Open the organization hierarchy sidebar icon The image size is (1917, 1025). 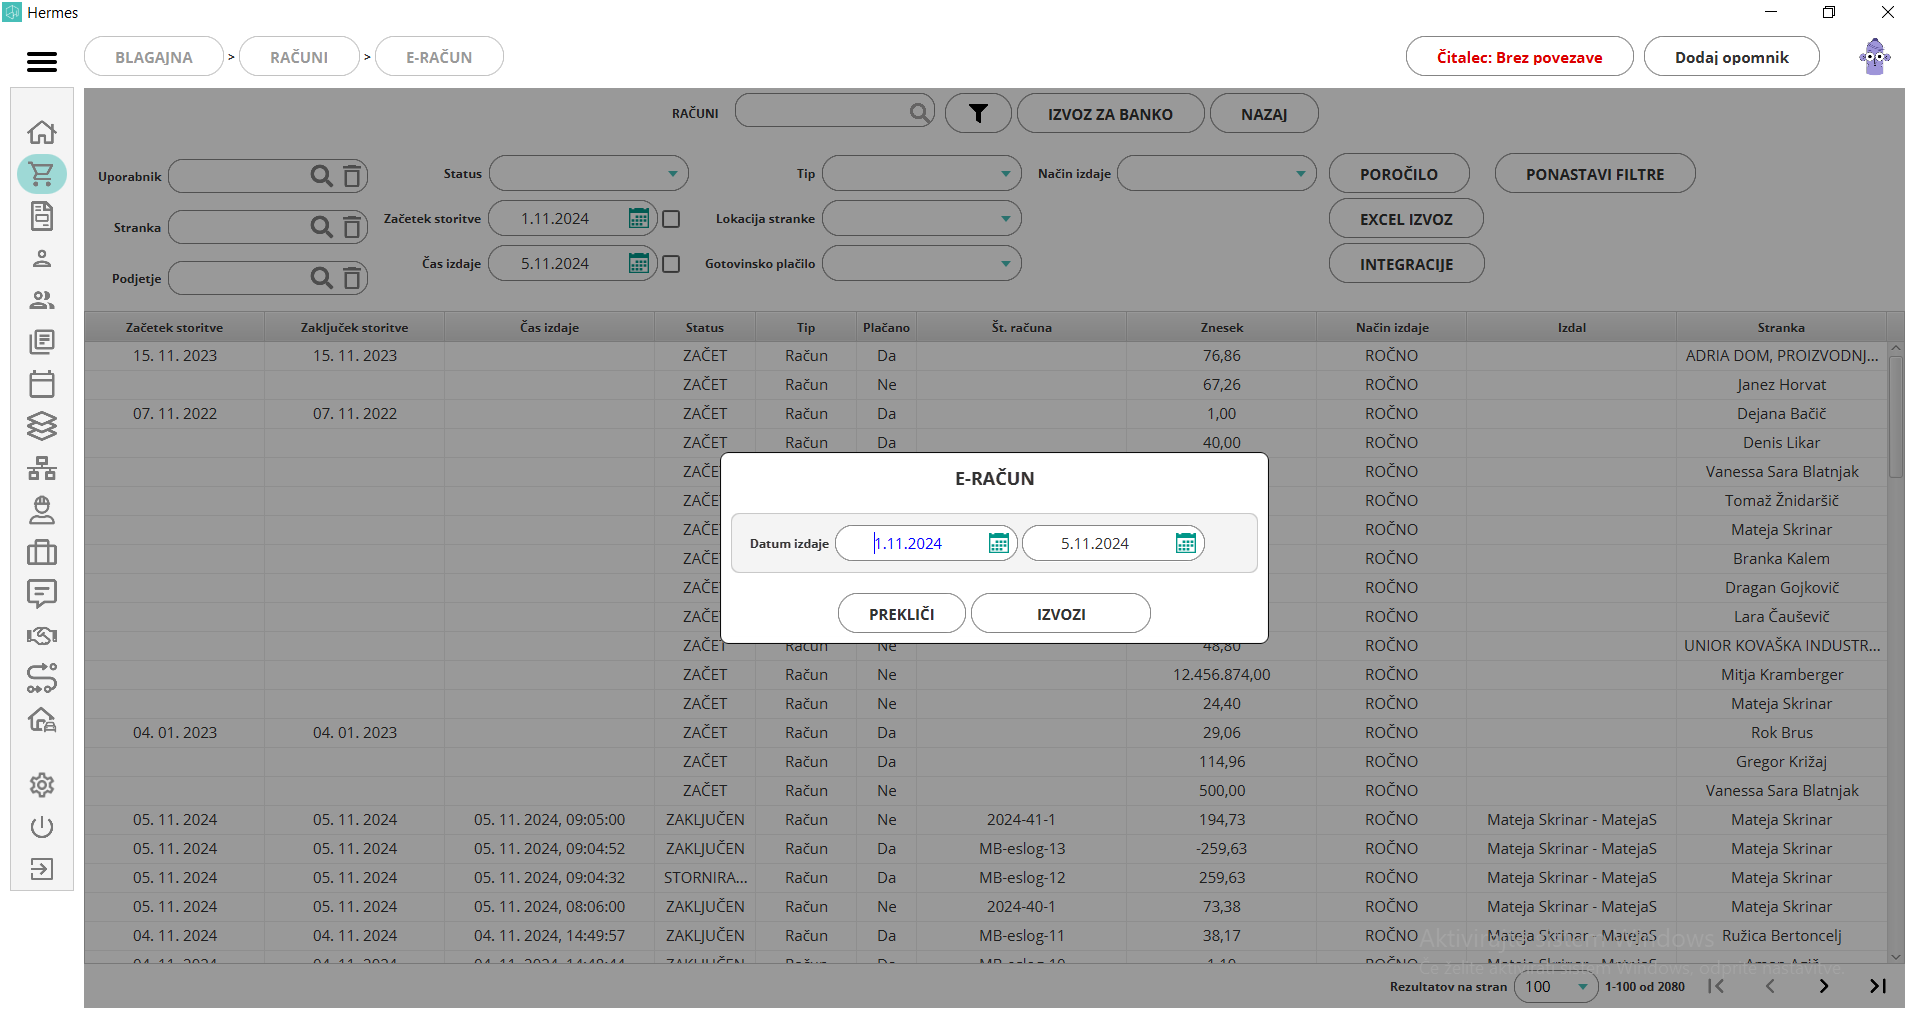click(42, 468)
